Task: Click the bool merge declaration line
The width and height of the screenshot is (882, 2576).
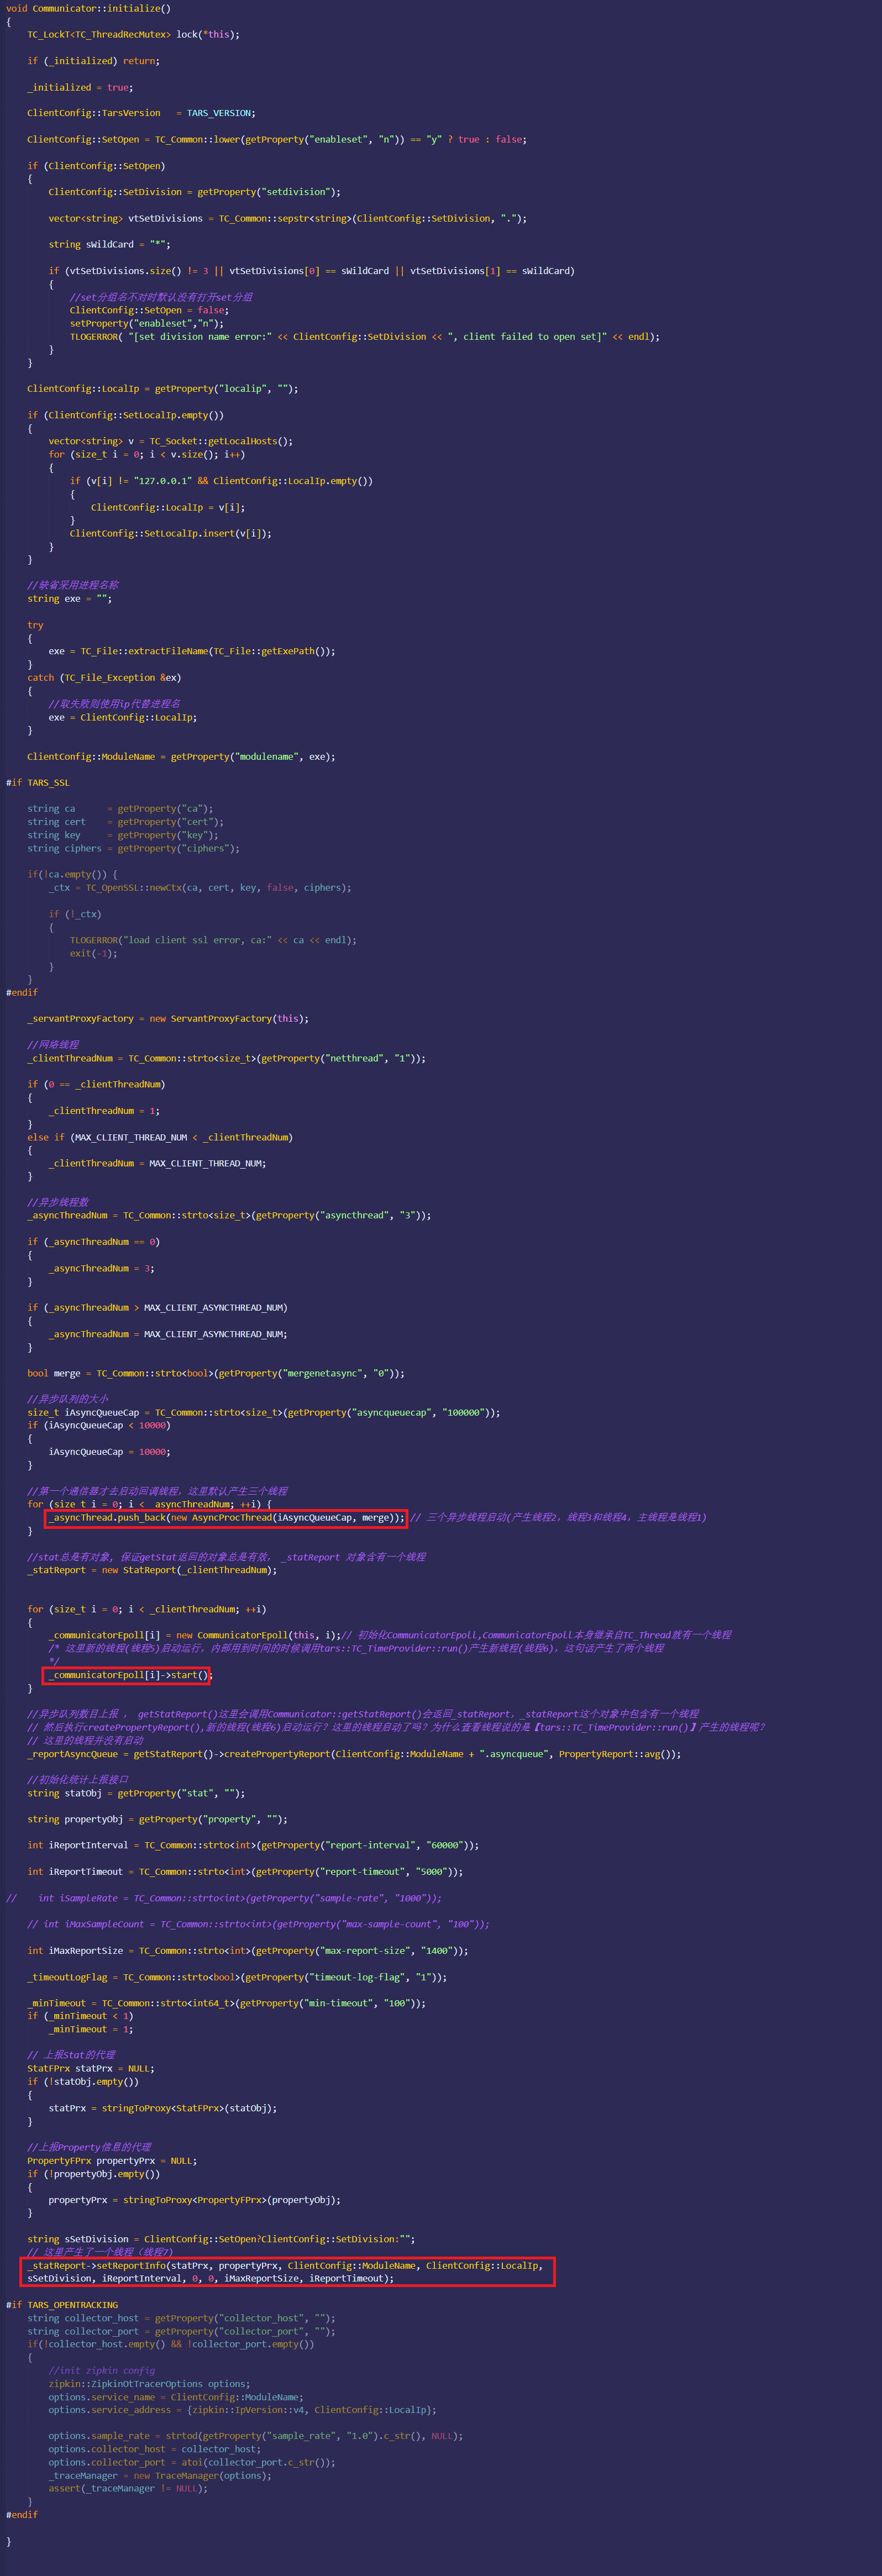Action: click(x=216, y=1374)
